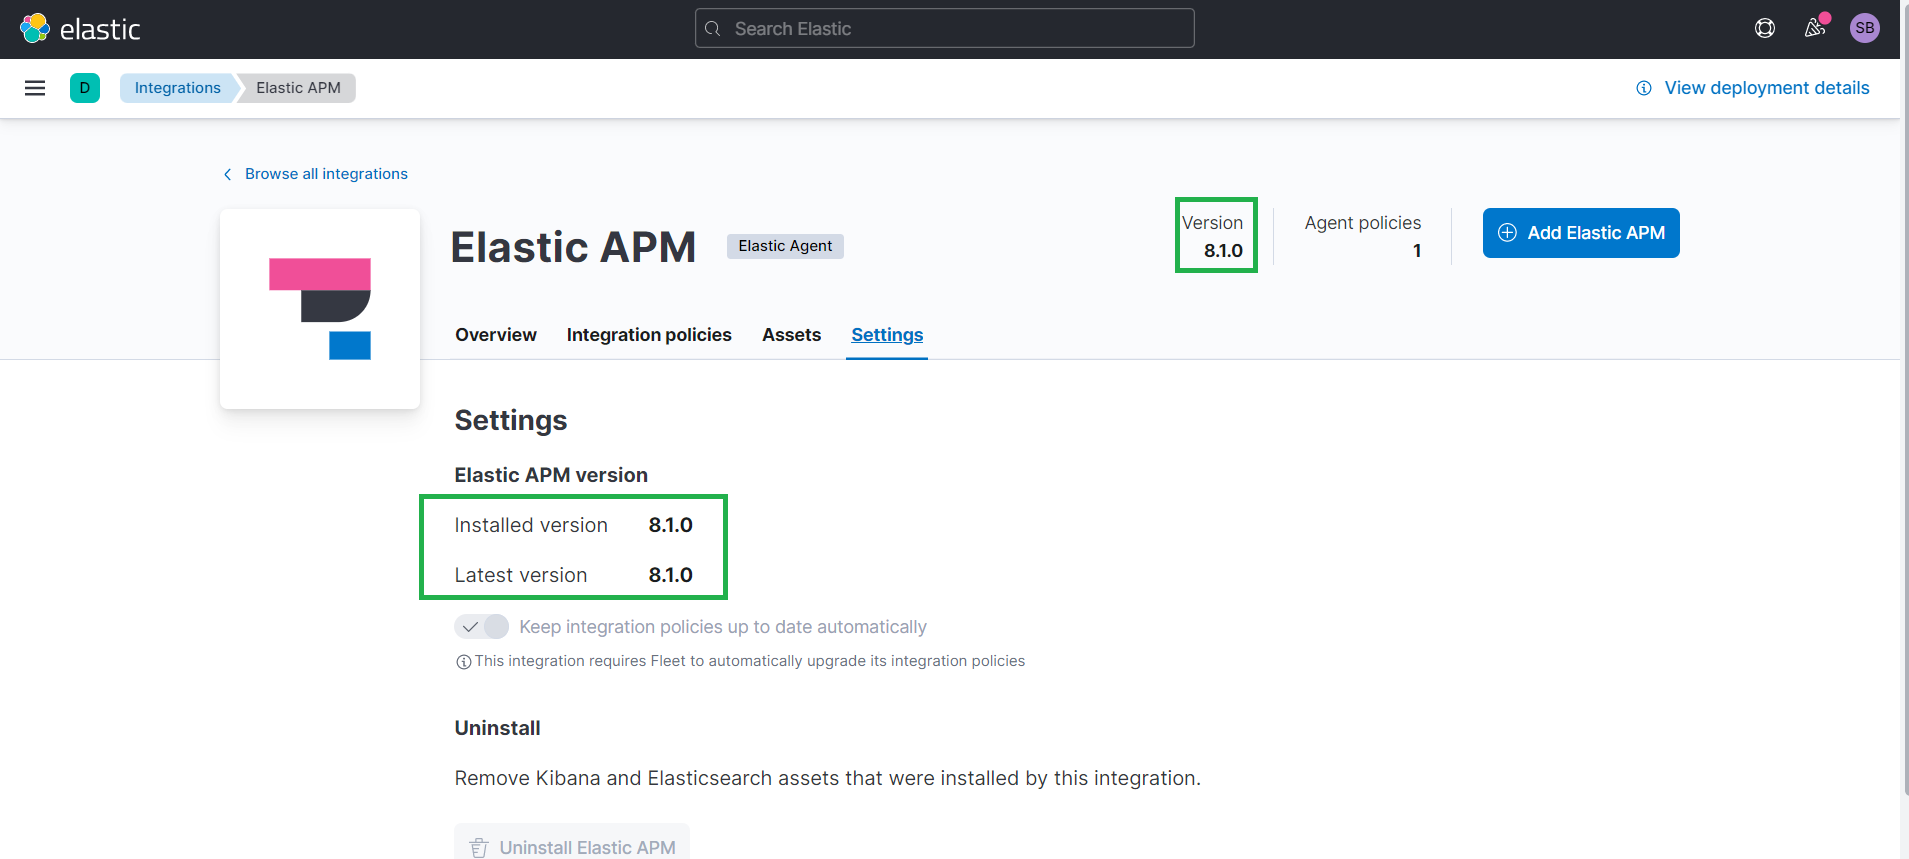
Task: Focus the Search Elastic input field
Action: pyautogui.click(x=945, y=29)
